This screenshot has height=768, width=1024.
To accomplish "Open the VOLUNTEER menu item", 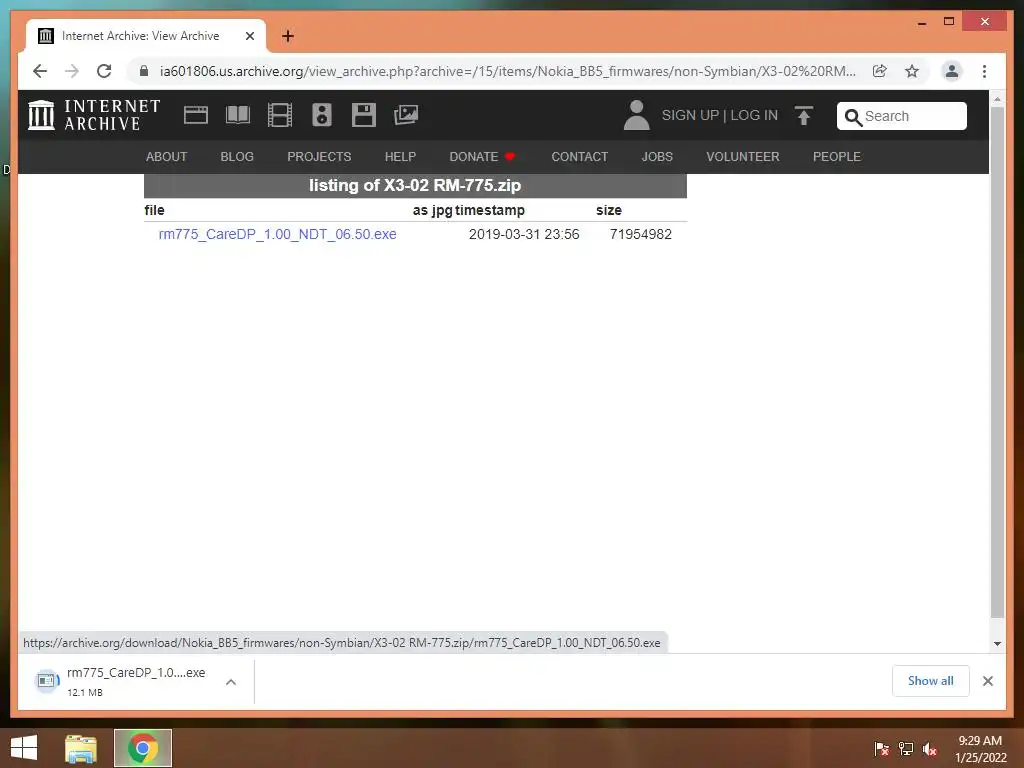I will [743, 157].
